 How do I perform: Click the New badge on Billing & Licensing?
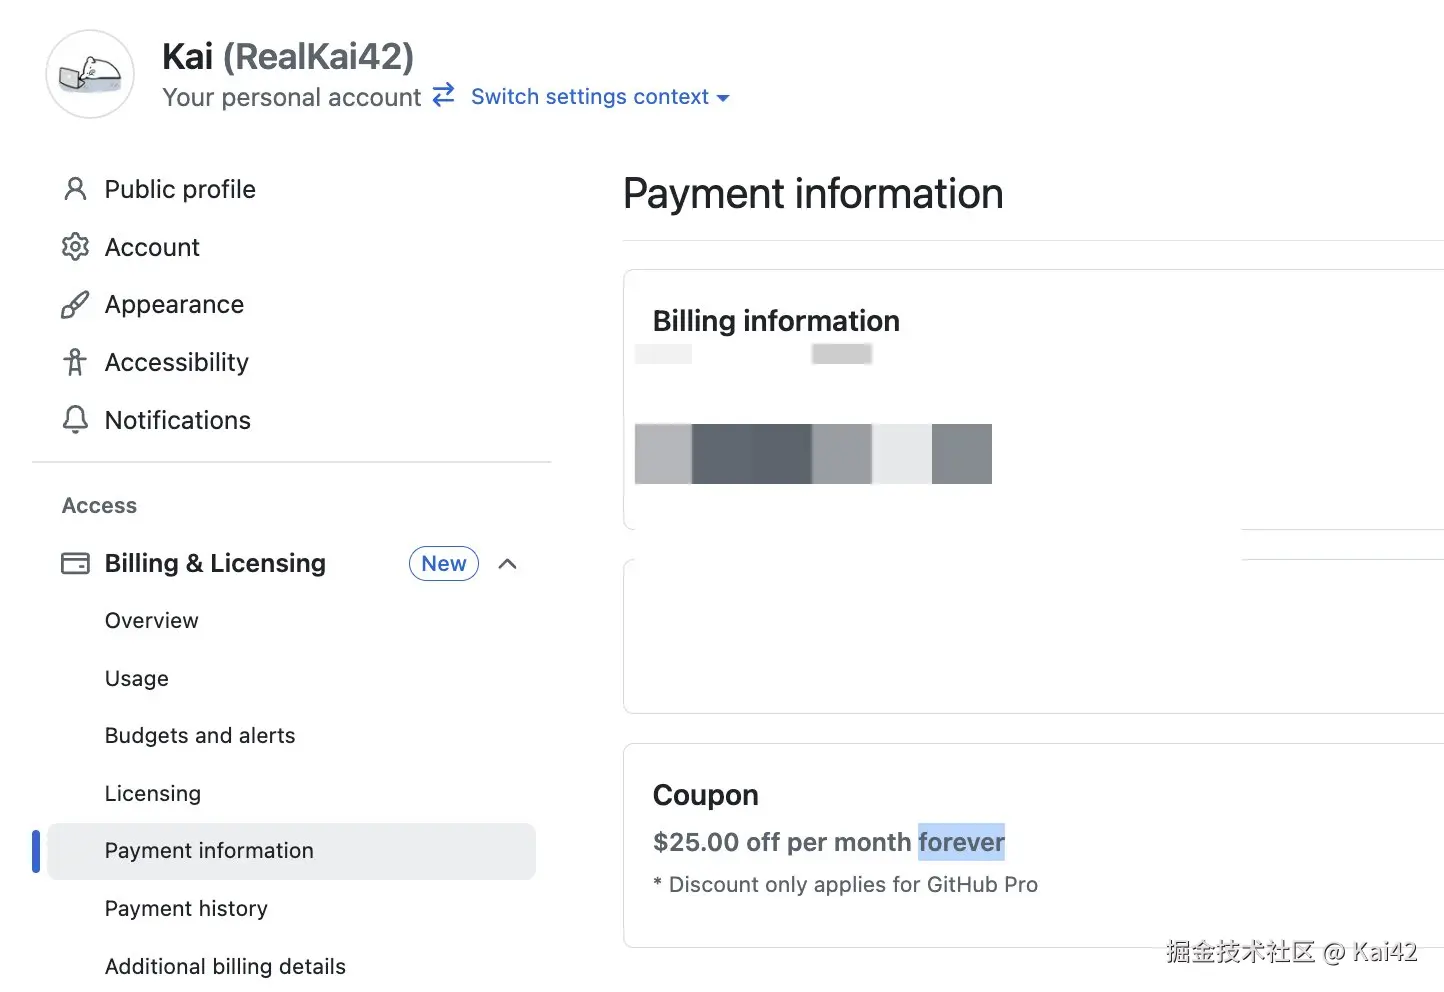pos(443,564)
